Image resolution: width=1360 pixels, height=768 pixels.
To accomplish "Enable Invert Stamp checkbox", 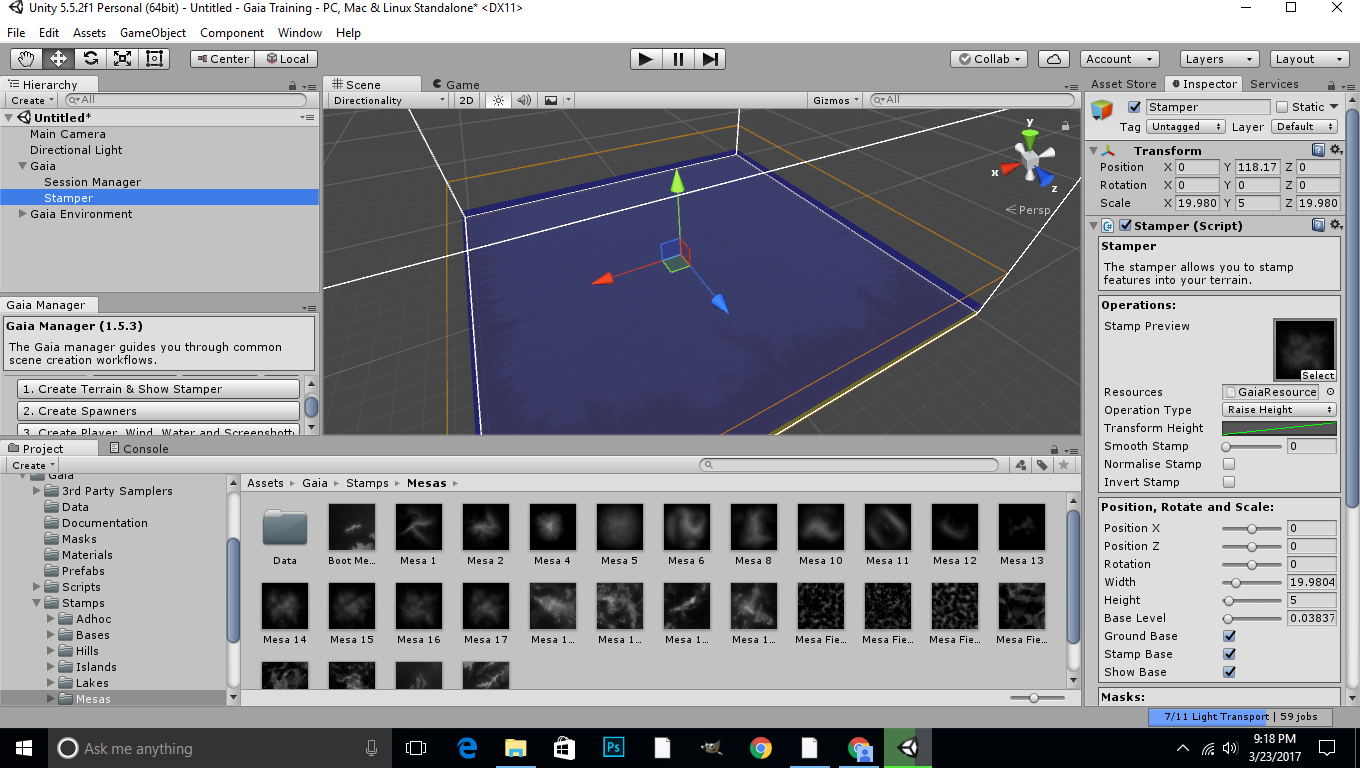I will tap(1229, 482).
